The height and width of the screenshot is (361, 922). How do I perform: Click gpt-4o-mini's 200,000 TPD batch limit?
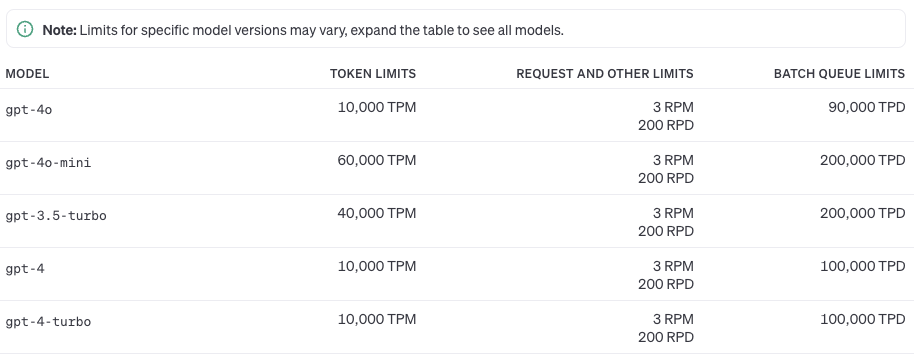[863, 160]
